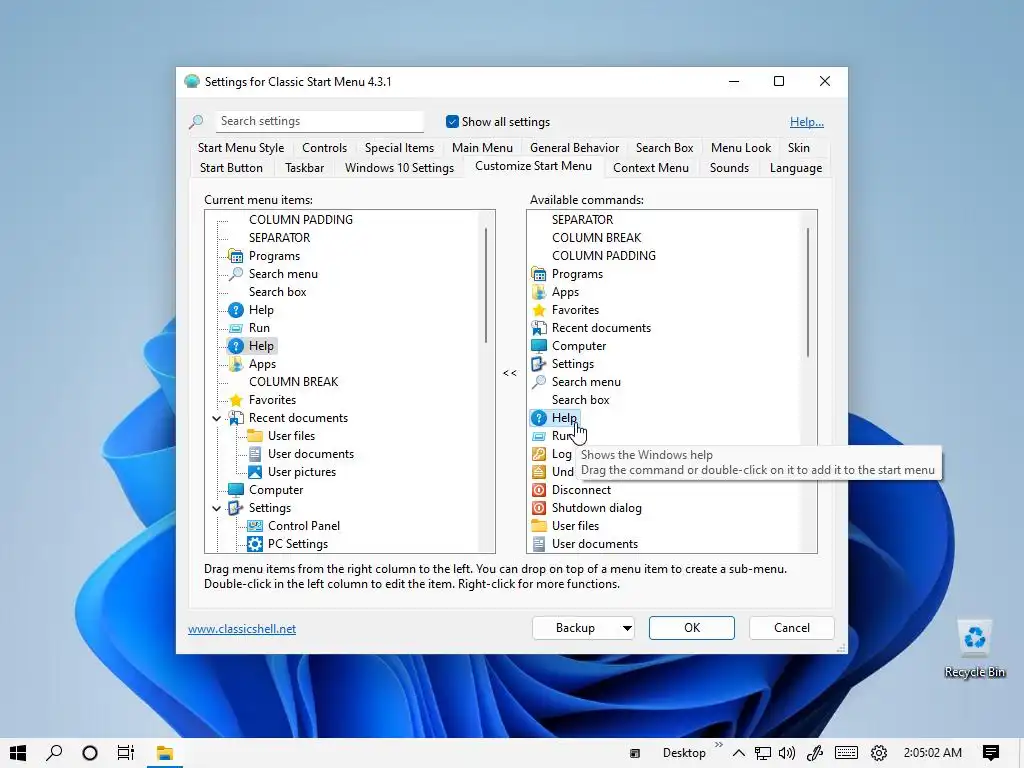Click the Search menu magnifier icon in Current menu items
Image resolution: width=1024 pixels, height=768 pixels.
[236, 274]
